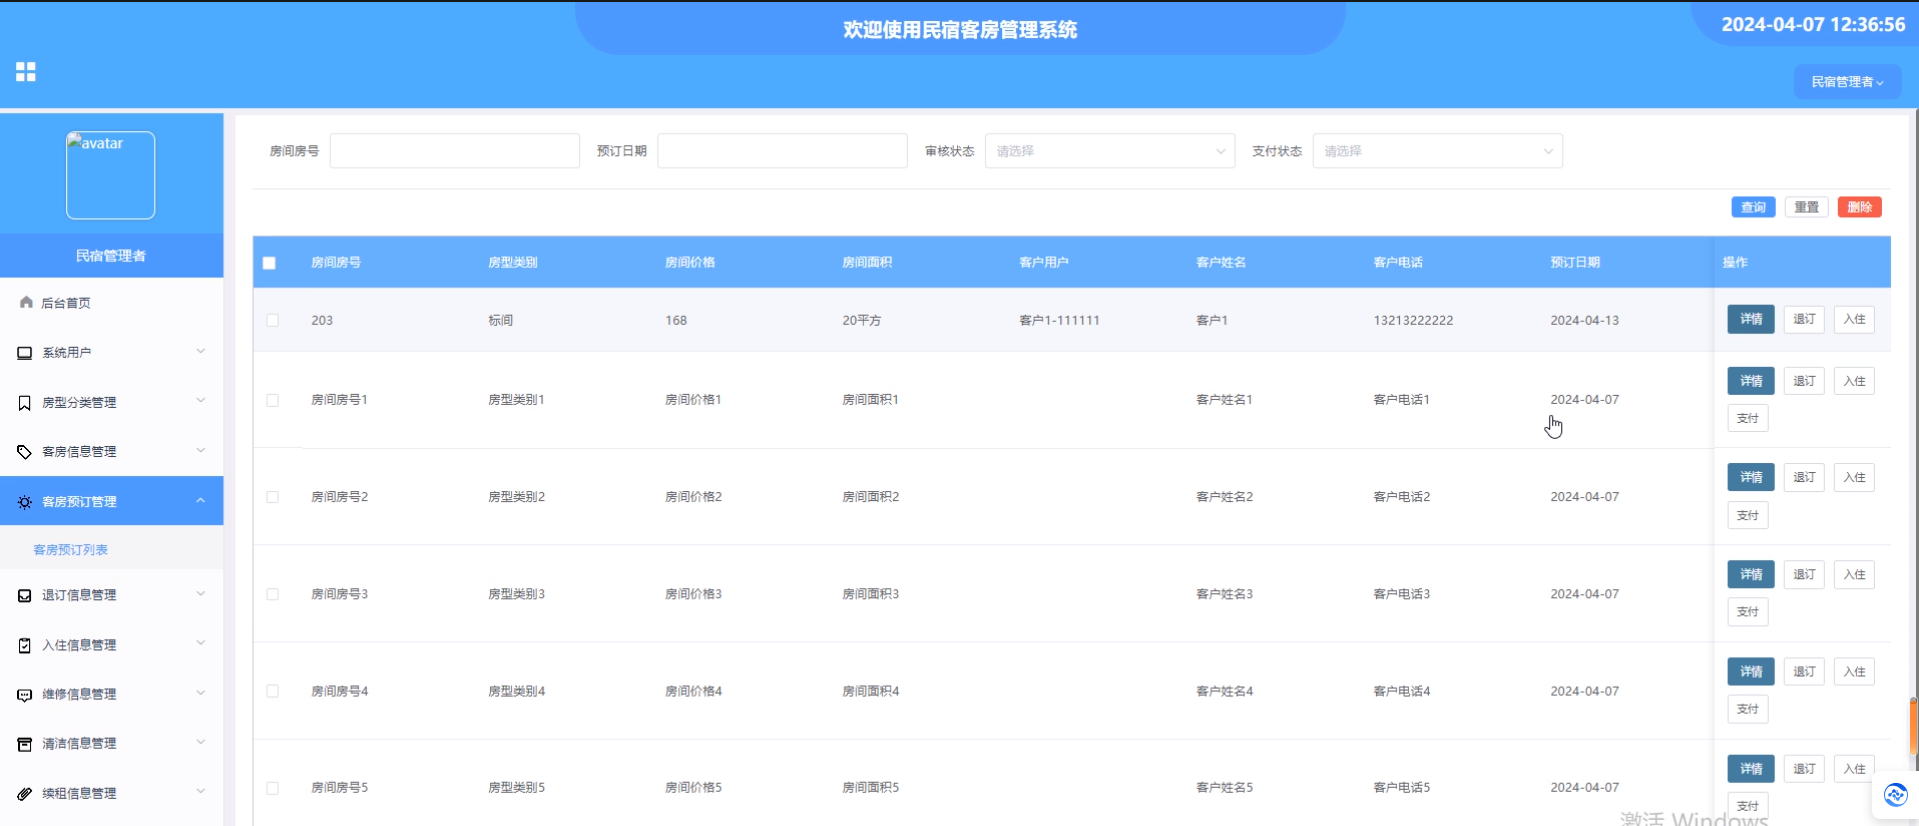Click phone number 13213222222 cell
1919x826 pixels.
(1413, 320)
